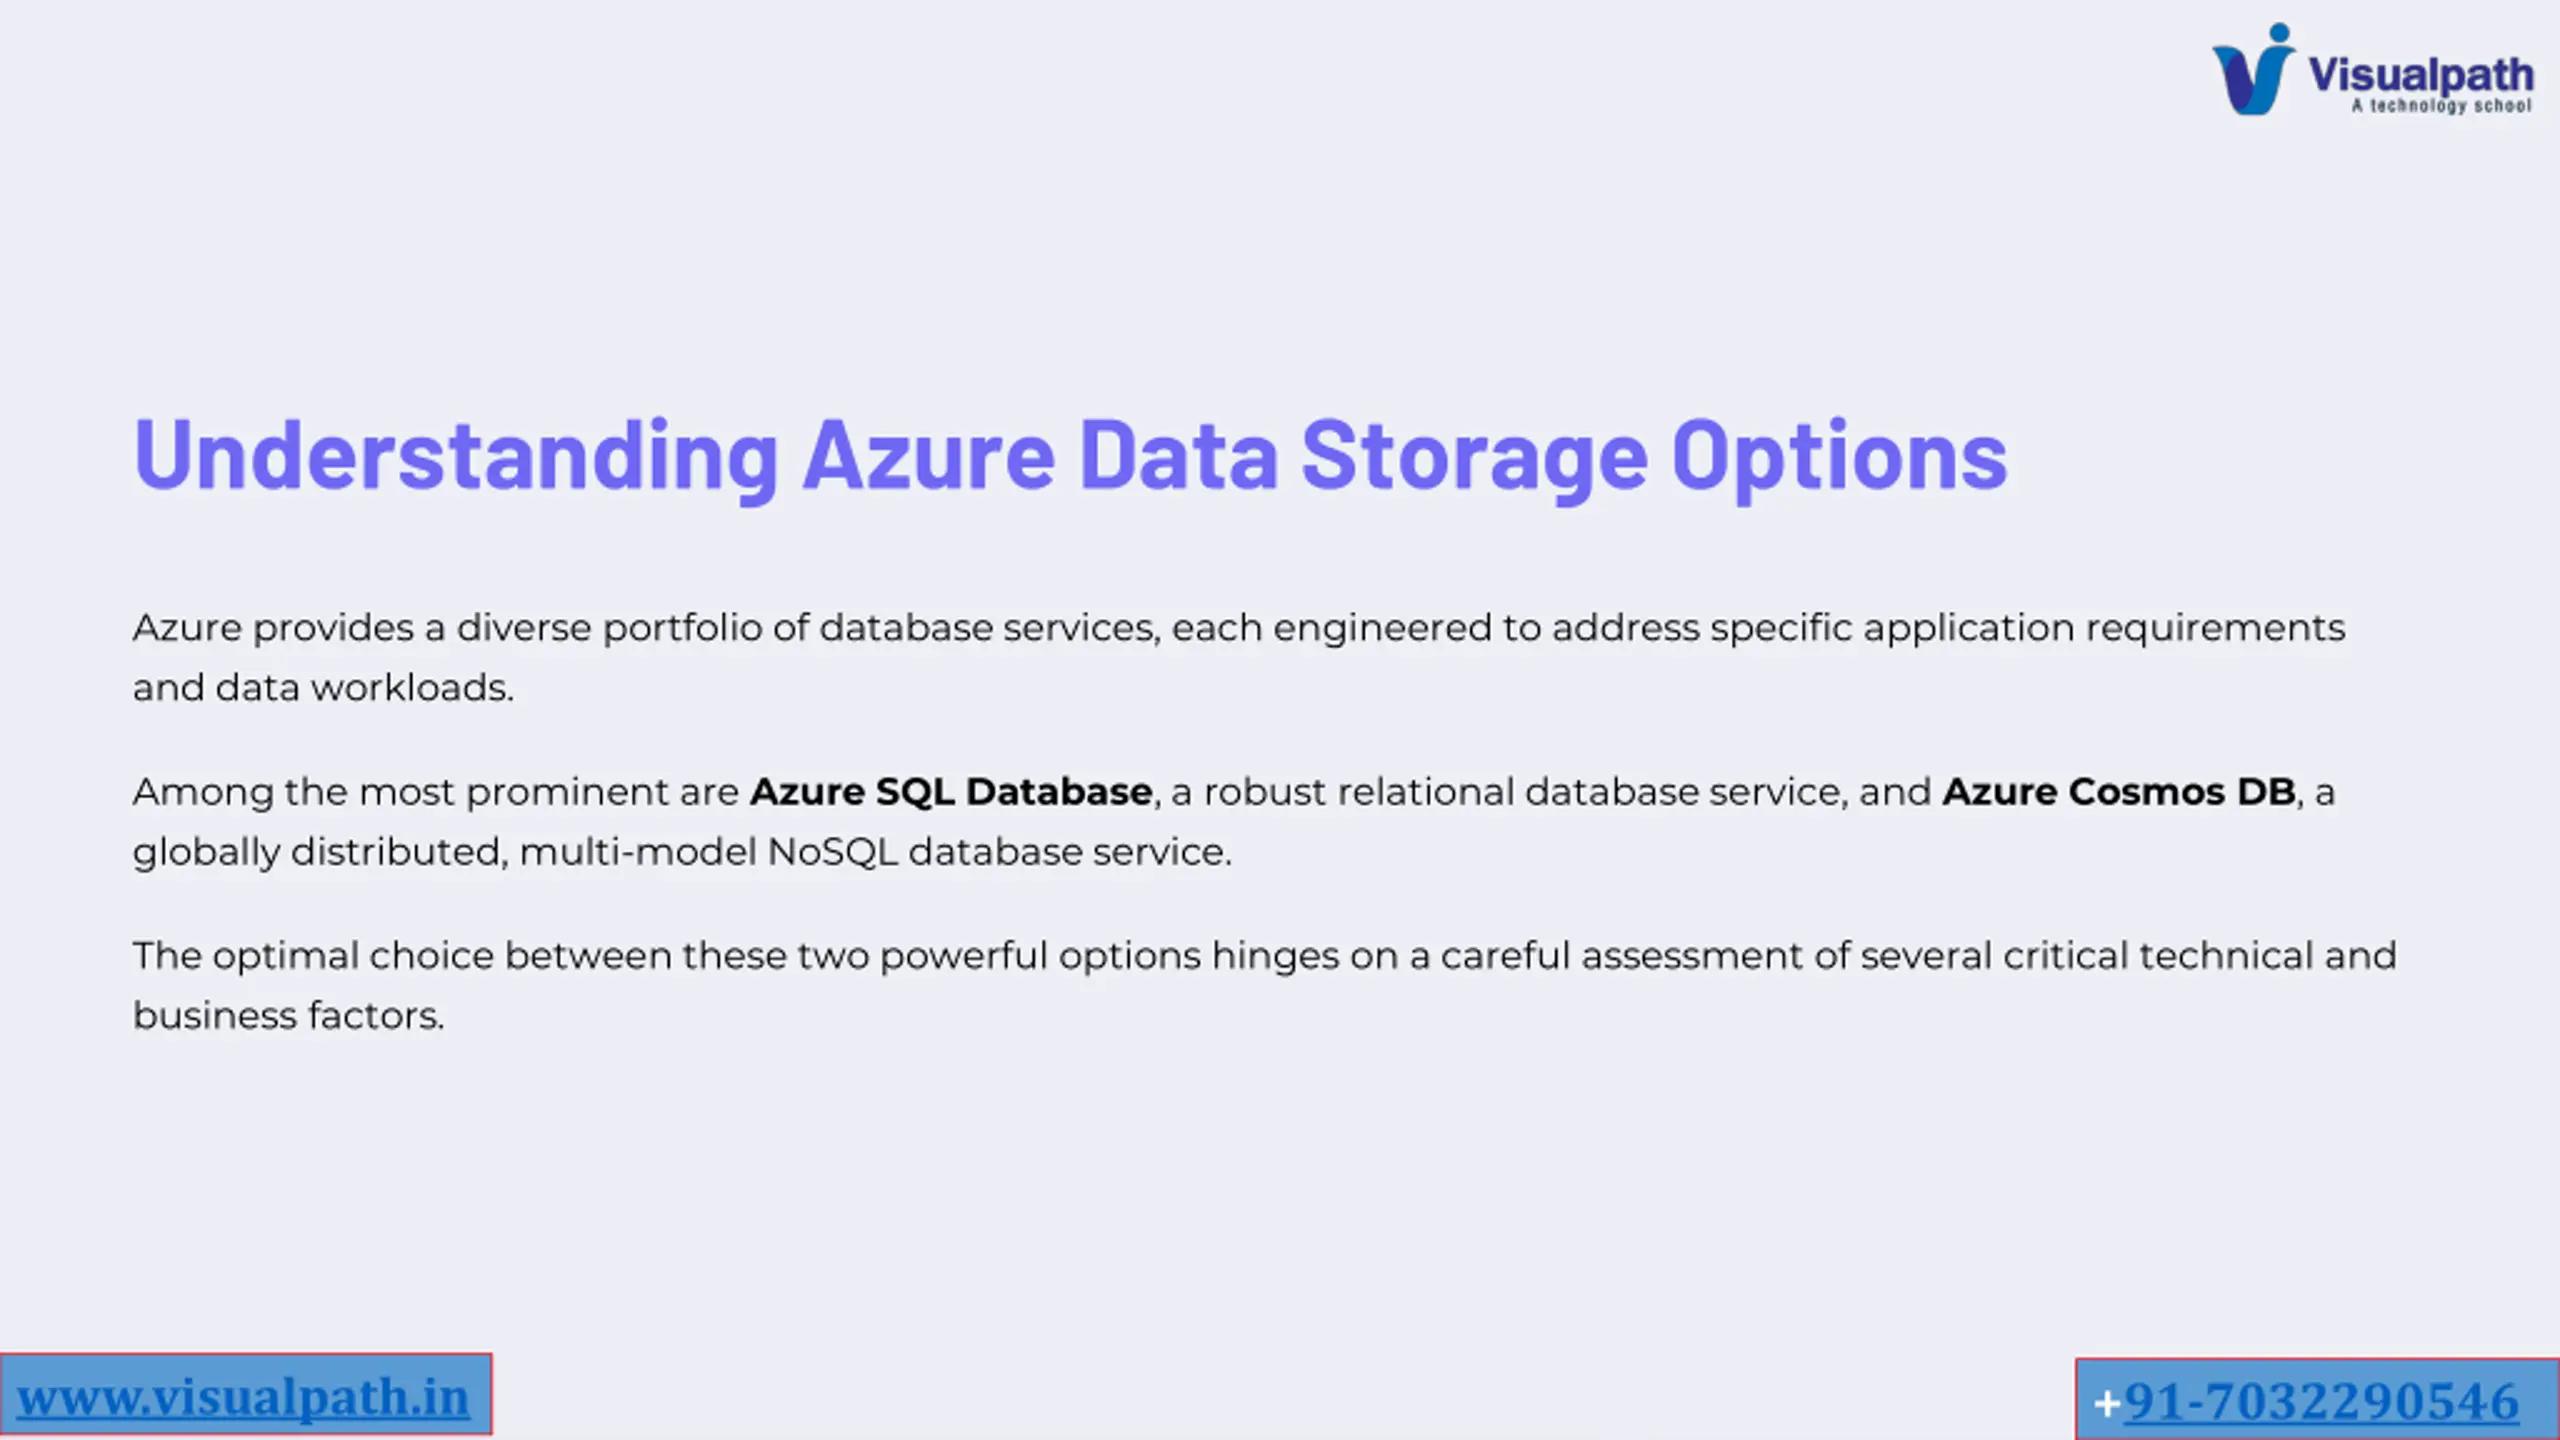The image size is (2560, 1440).
Task: Click the word 'Azure' in the slide title
Action: (929, 456)
